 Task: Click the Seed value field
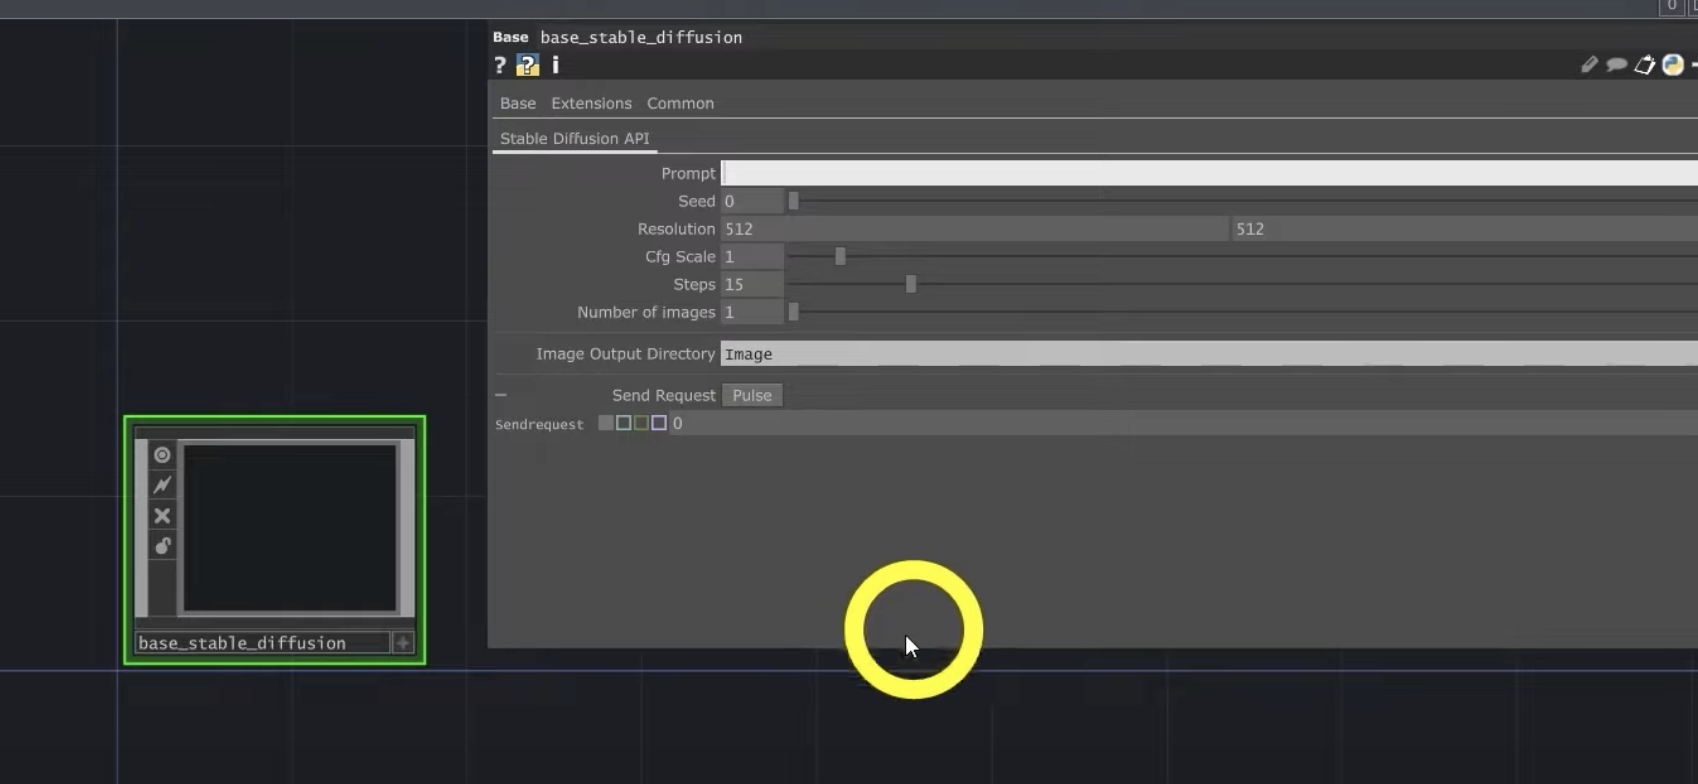[x=752, y=201]
